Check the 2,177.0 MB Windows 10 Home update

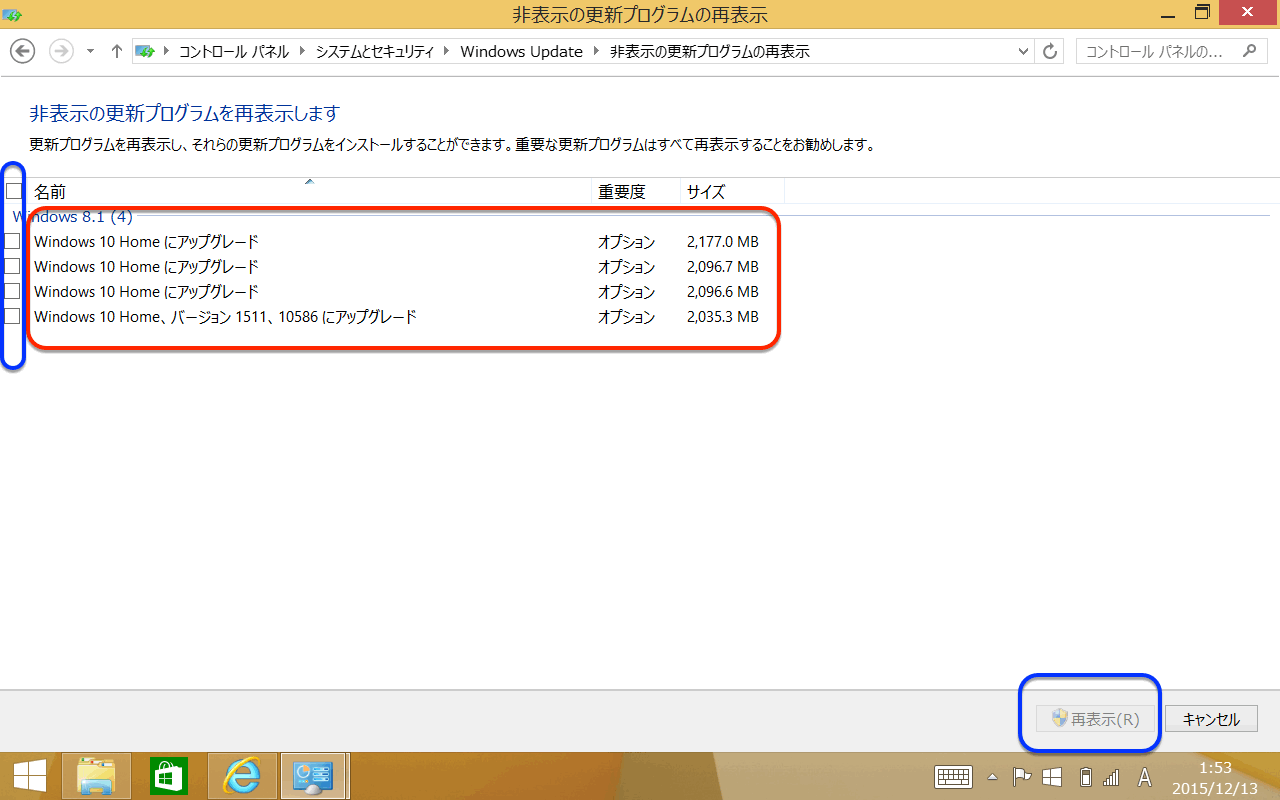(12, 241)
